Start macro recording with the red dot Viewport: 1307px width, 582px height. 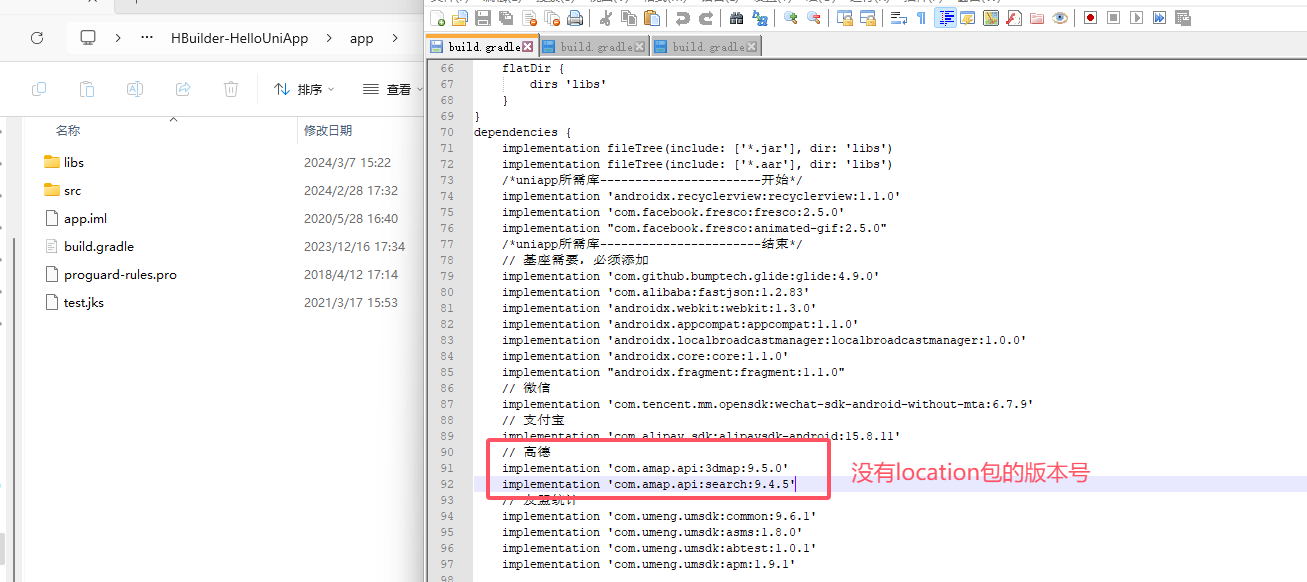click(x=1090, y=18)
